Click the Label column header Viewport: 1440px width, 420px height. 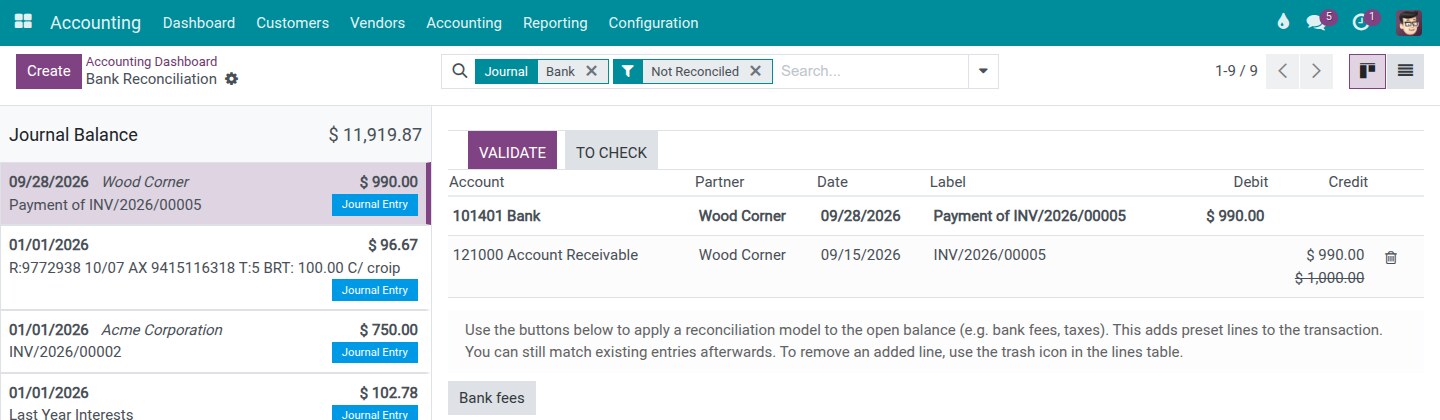(948, 182)
